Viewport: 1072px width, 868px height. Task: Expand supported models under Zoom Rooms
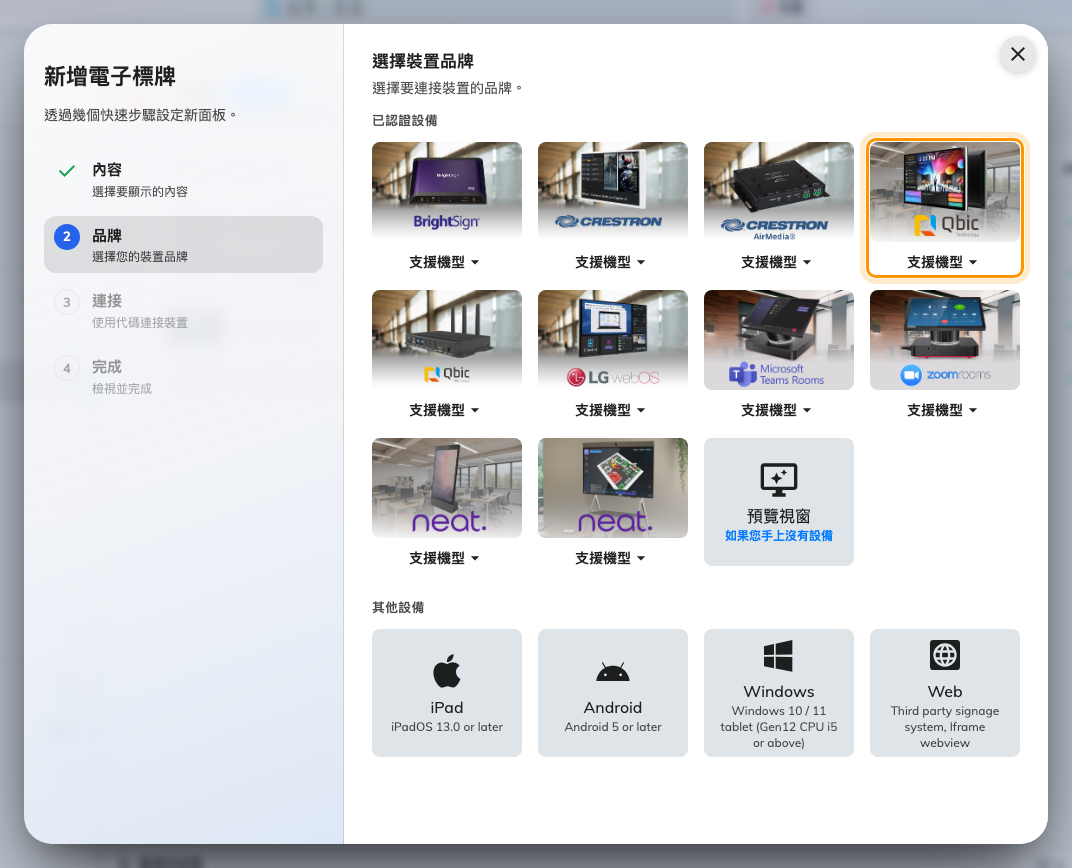[942, 410]
